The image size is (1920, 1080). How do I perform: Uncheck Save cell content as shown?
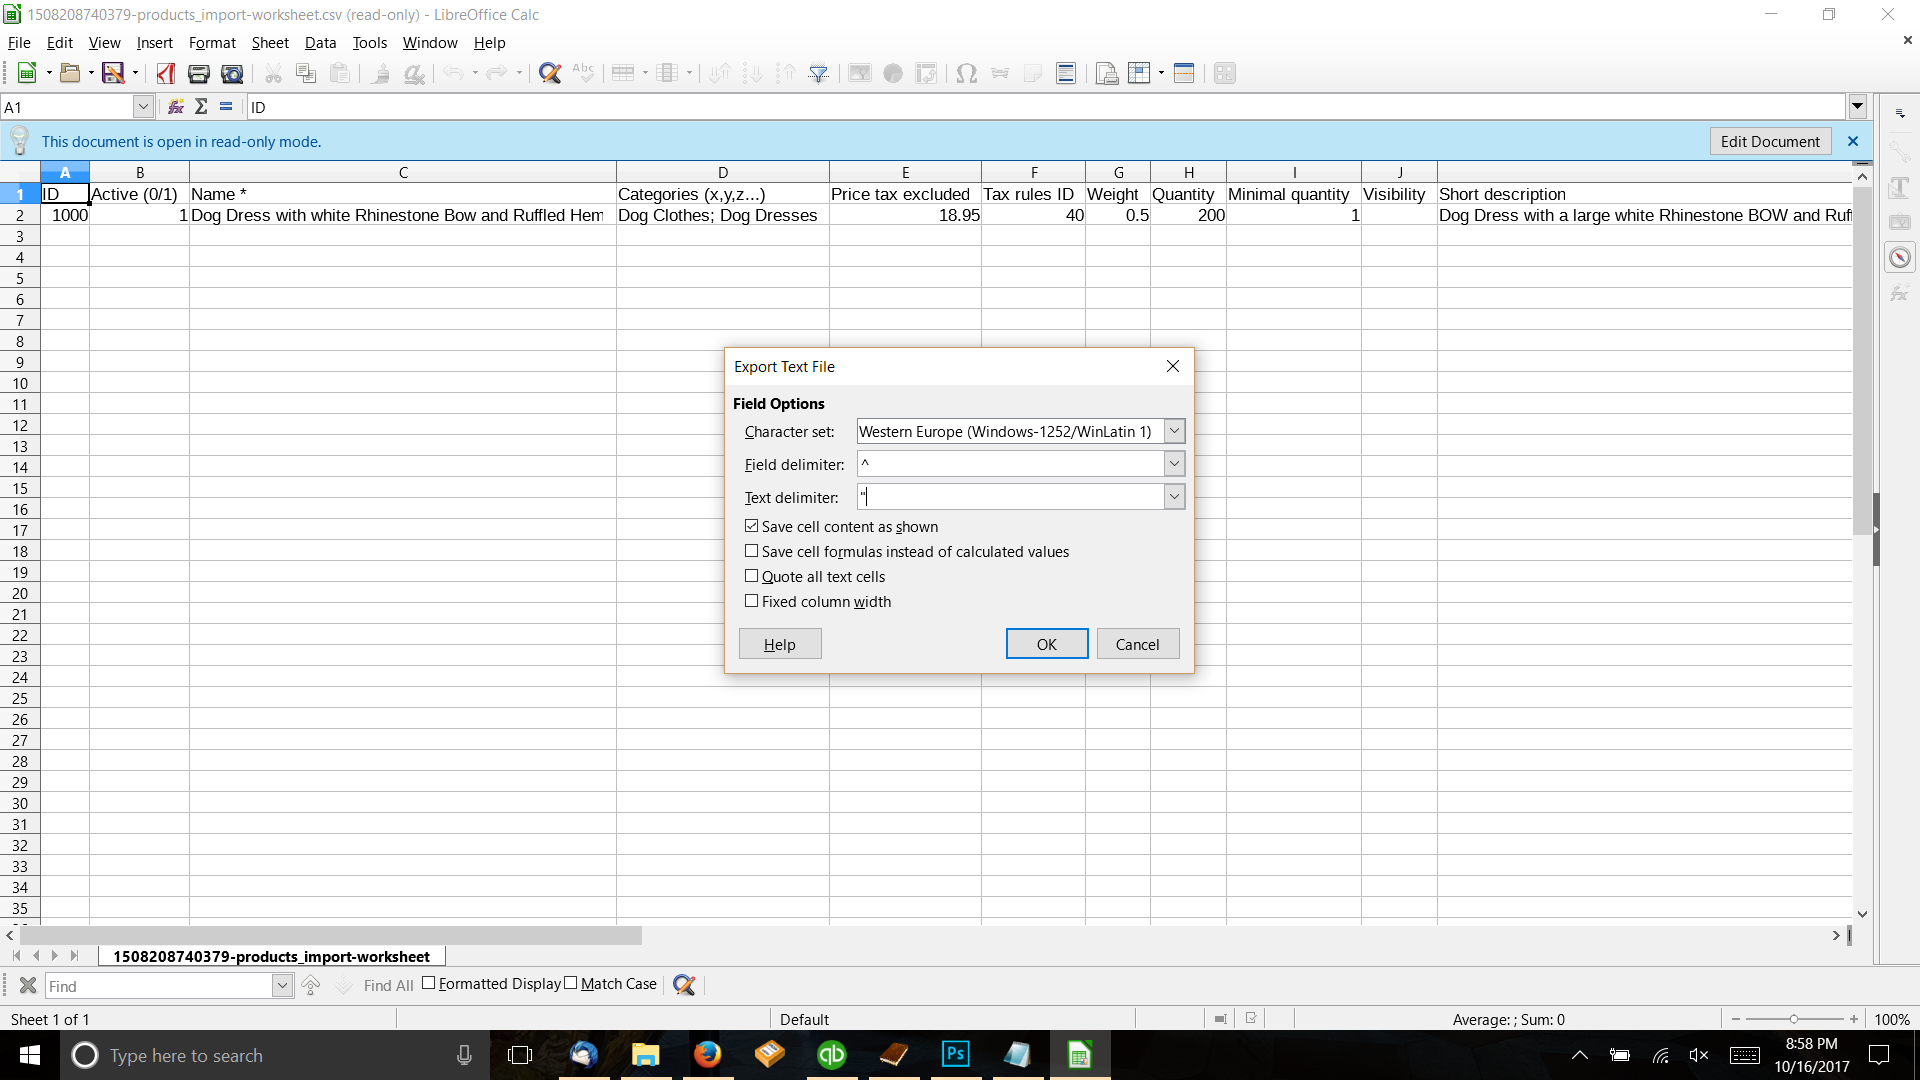click(751, 526)
